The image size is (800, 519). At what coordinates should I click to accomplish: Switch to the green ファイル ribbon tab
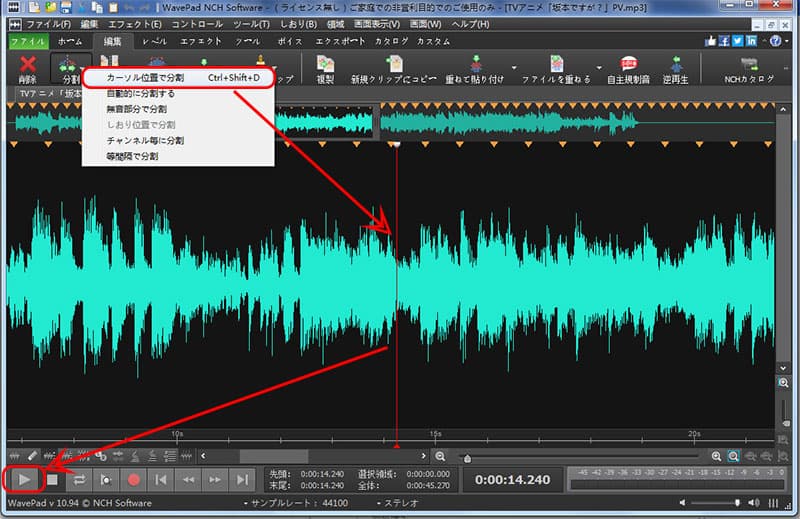coord(28,41)
